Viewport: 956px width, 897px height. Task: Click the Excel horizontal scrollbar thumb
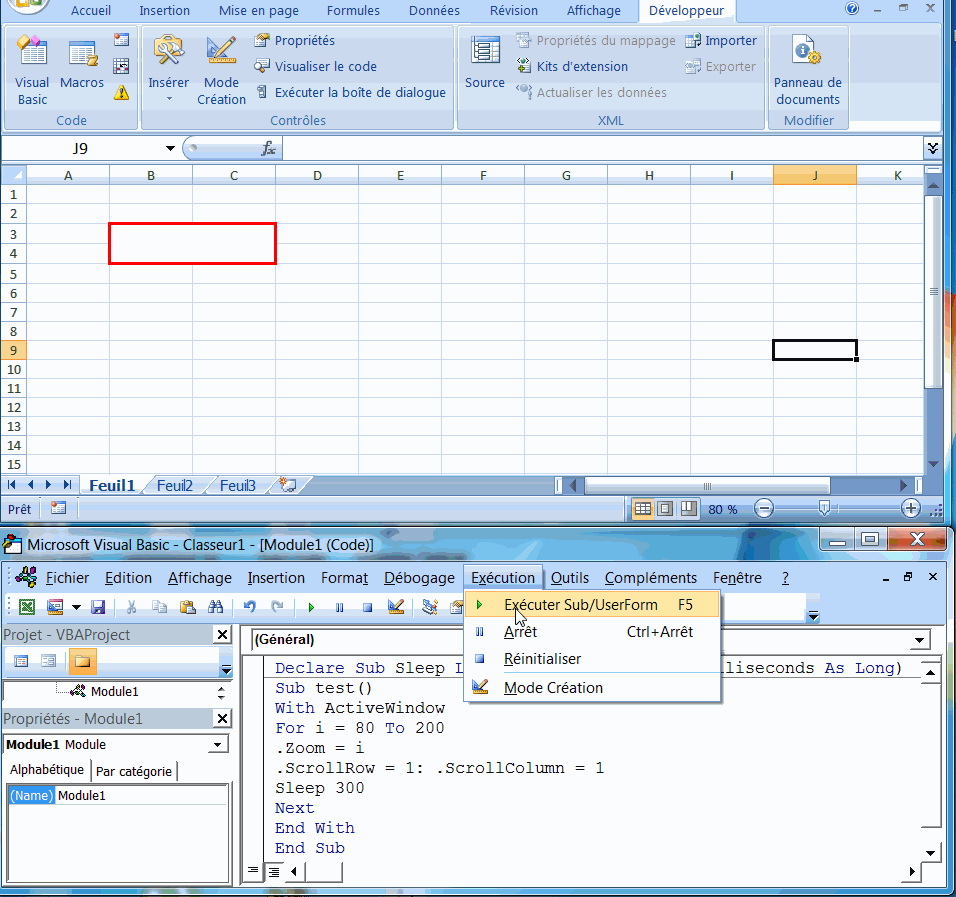click(707, 486)
